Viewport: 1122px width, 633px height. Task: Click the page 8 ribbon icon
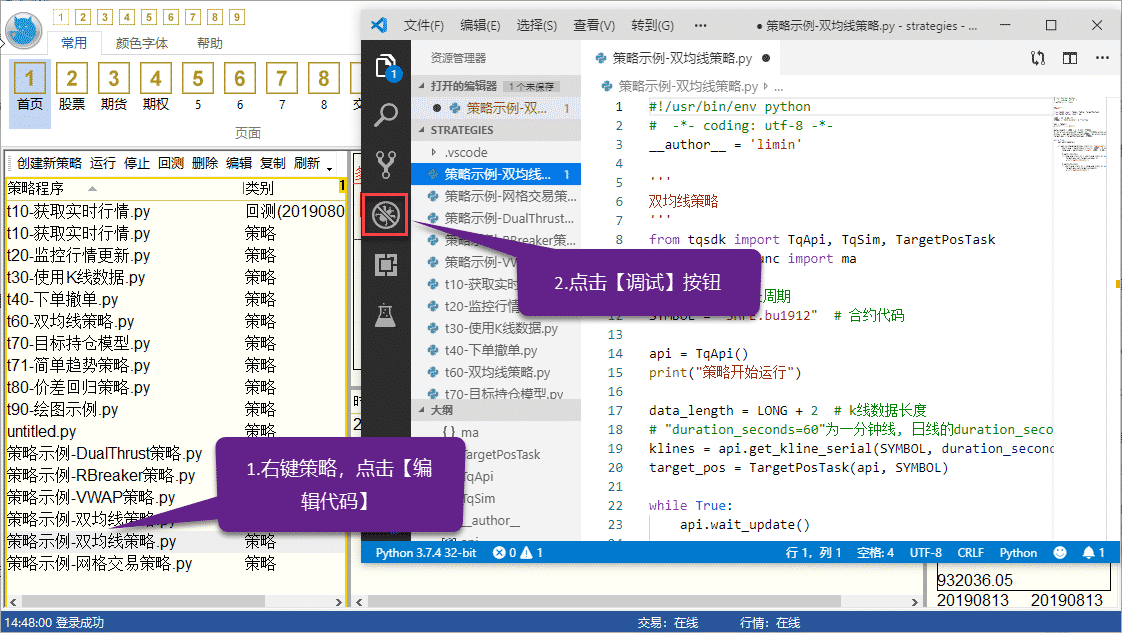point(323,87)
